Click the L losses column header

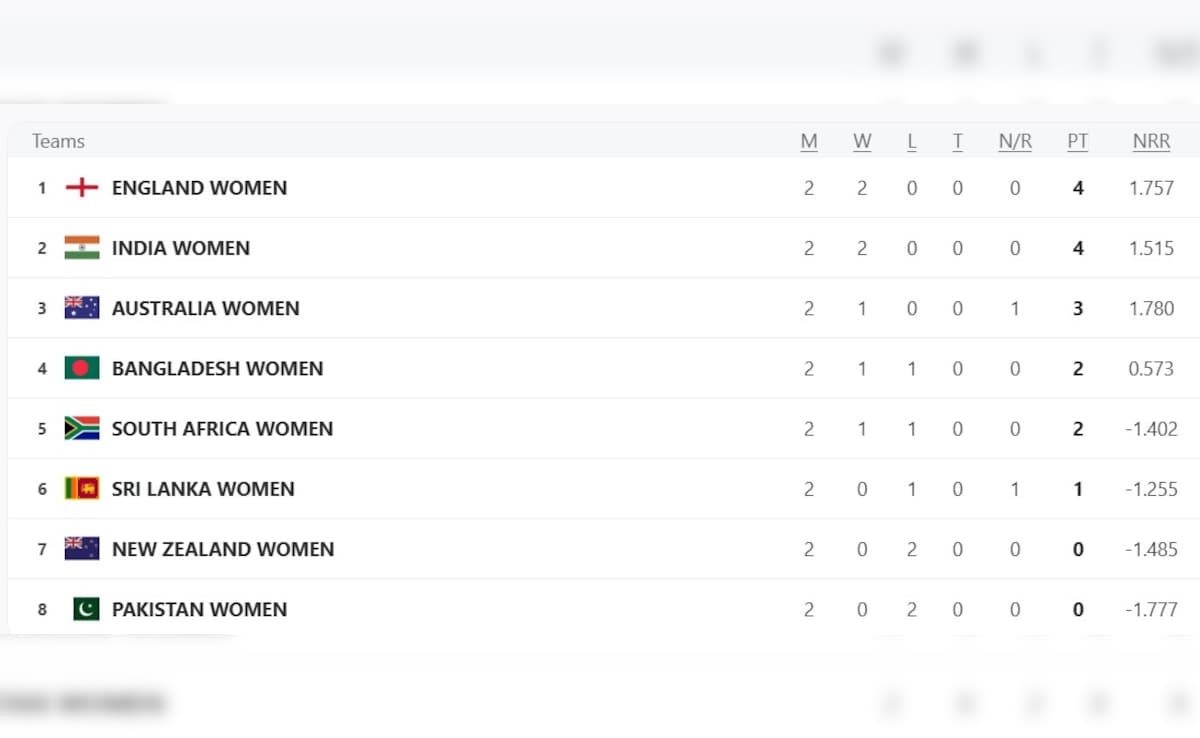(x=912, y=142)
